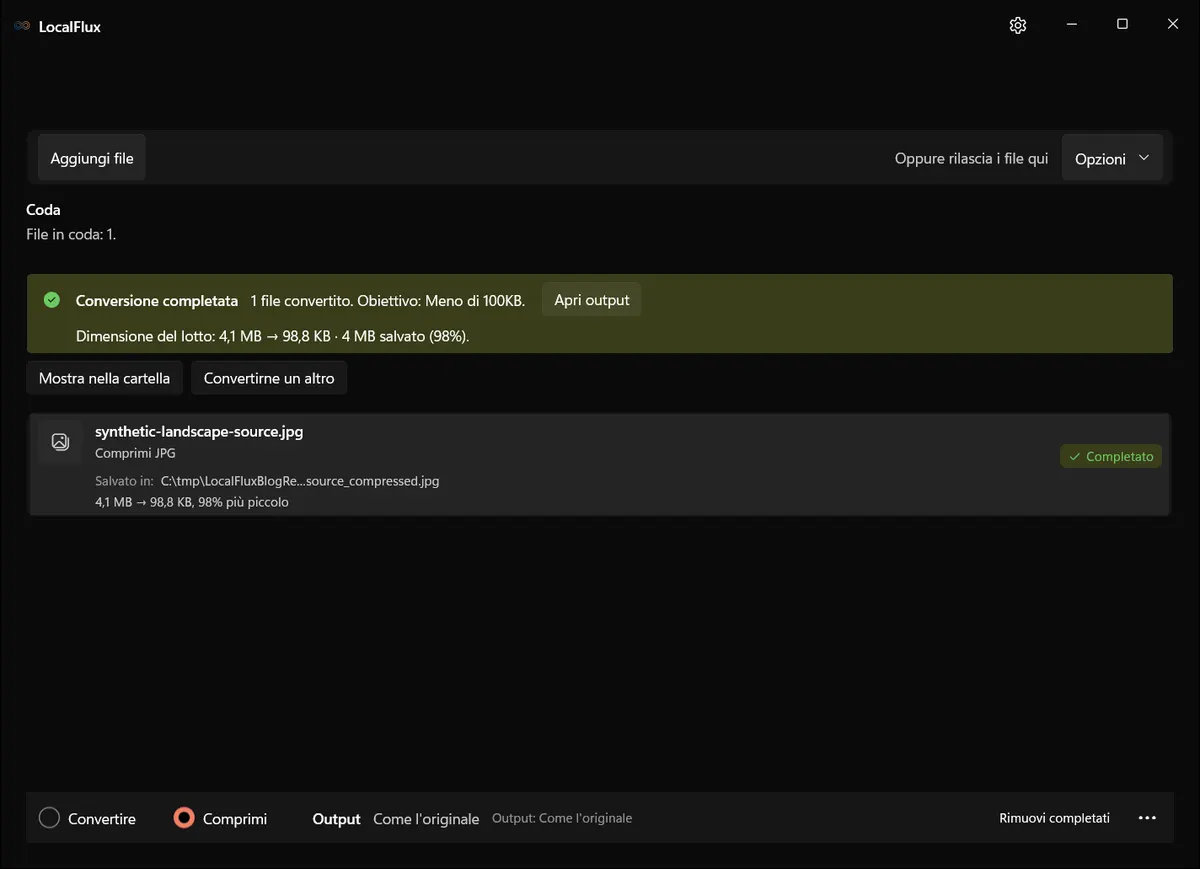Click Rimuovi completati
Screen dimensions: 1200x869
[x=1055, y=818]
